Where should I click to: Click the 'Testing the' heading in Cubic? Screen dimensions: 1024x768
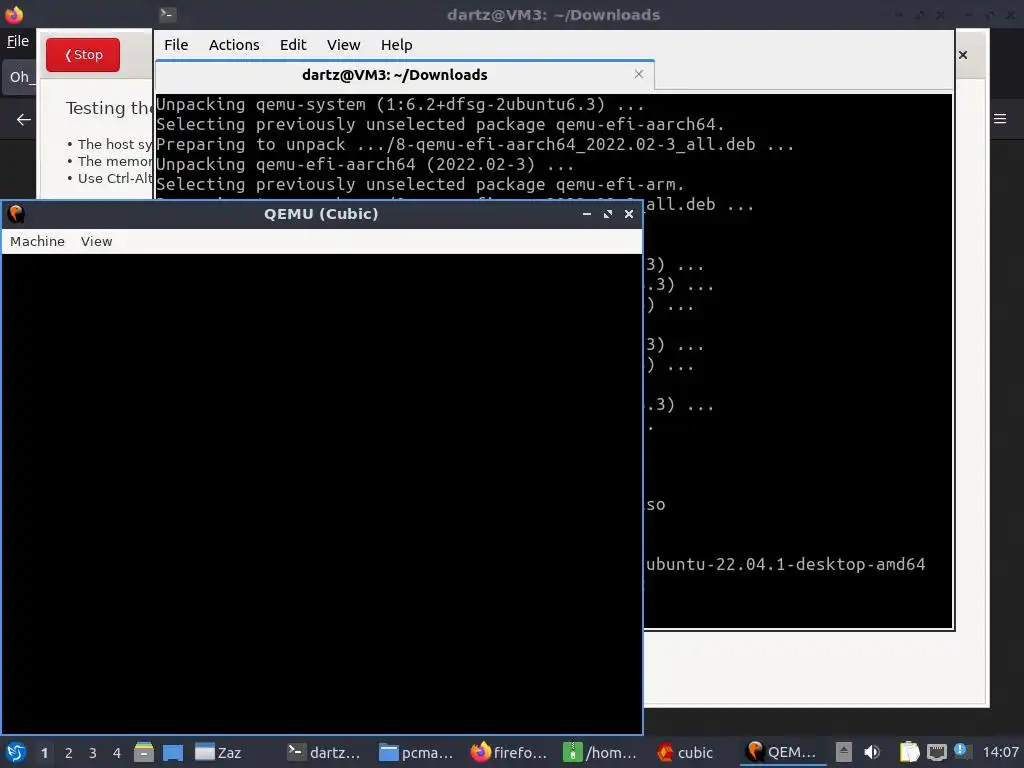click(108, 108)
